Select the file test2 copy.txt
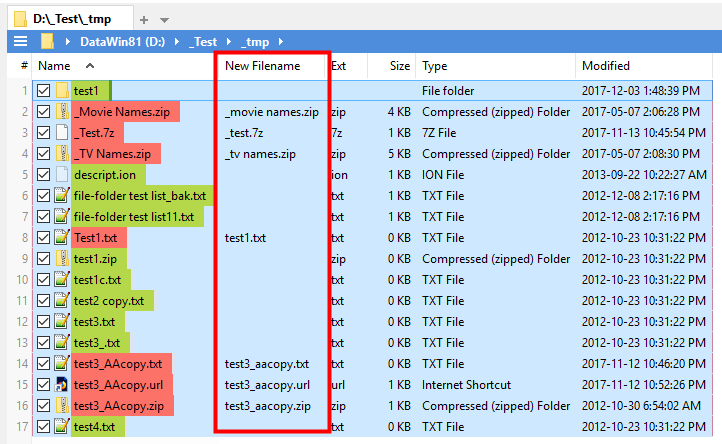 coord(109,301)
